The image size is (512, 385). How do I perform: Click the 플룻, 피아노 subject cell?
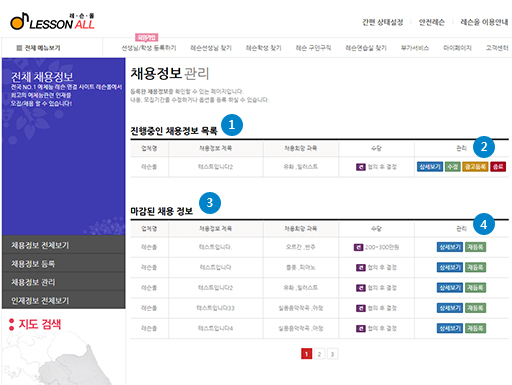tap(301, 267)
